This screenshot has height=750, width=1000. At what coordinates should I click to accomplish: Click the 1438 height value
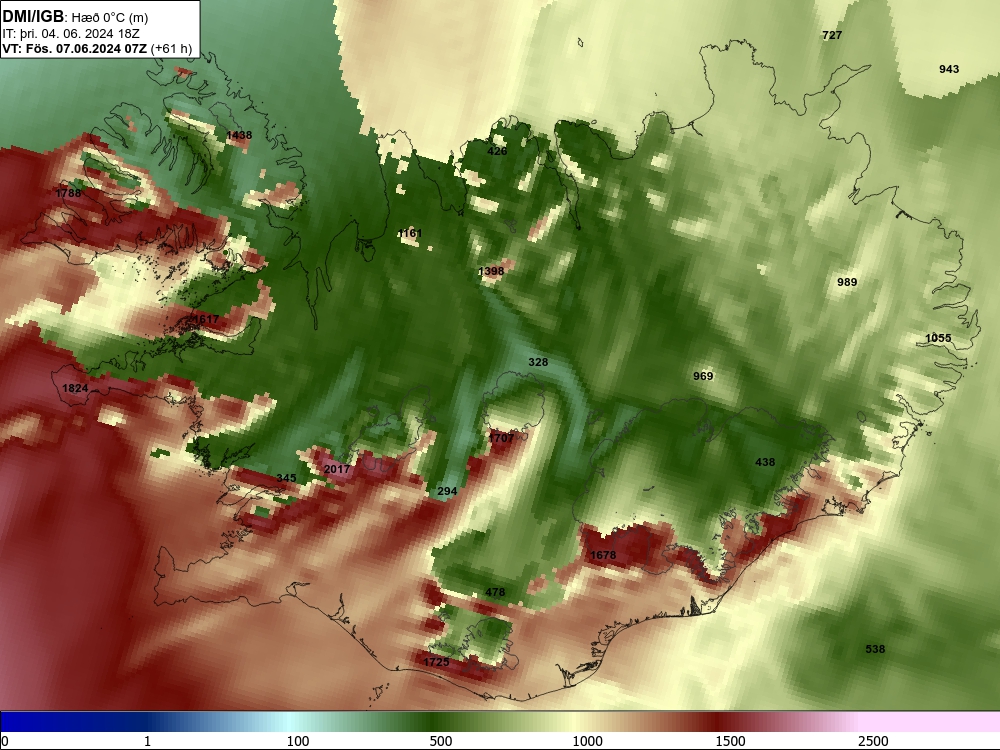[x=239, y=135]
